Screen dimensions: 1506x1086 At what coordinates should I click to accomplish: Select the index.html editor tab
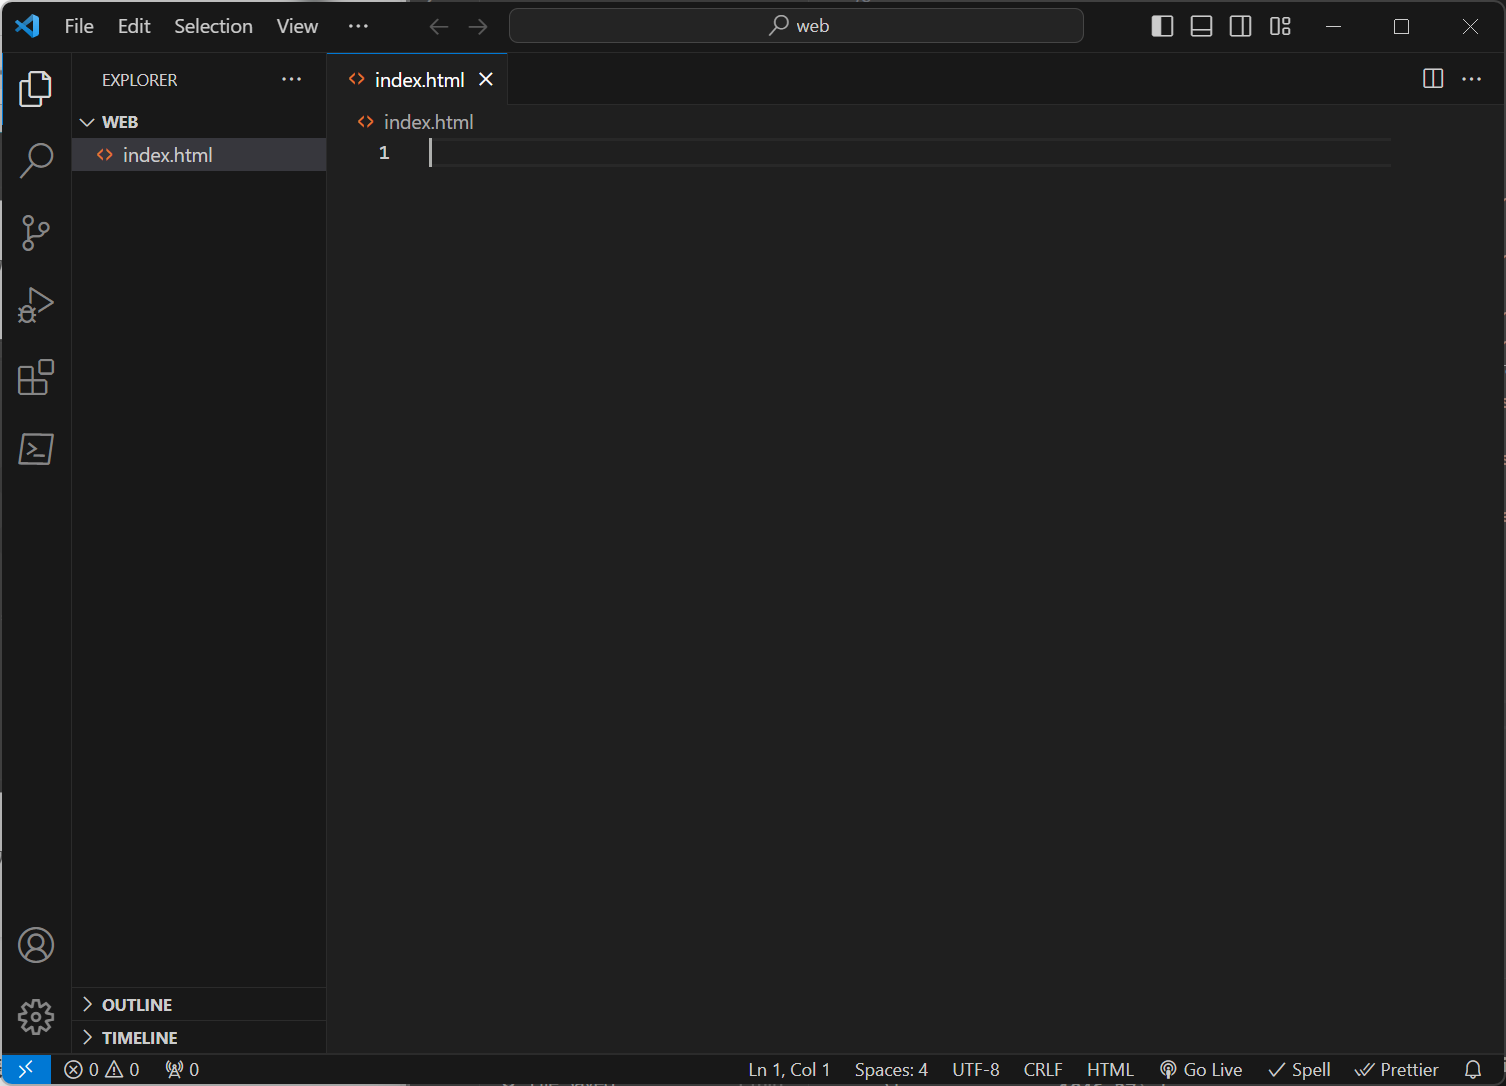[x=418, y=79]
